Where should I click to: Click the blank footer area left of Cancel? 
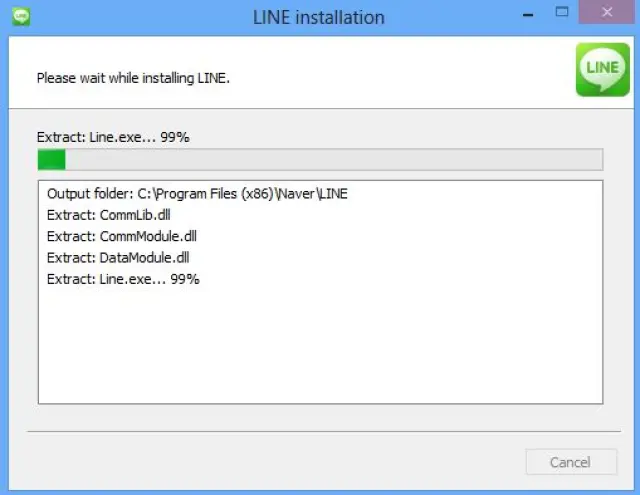tap(270, 462)
